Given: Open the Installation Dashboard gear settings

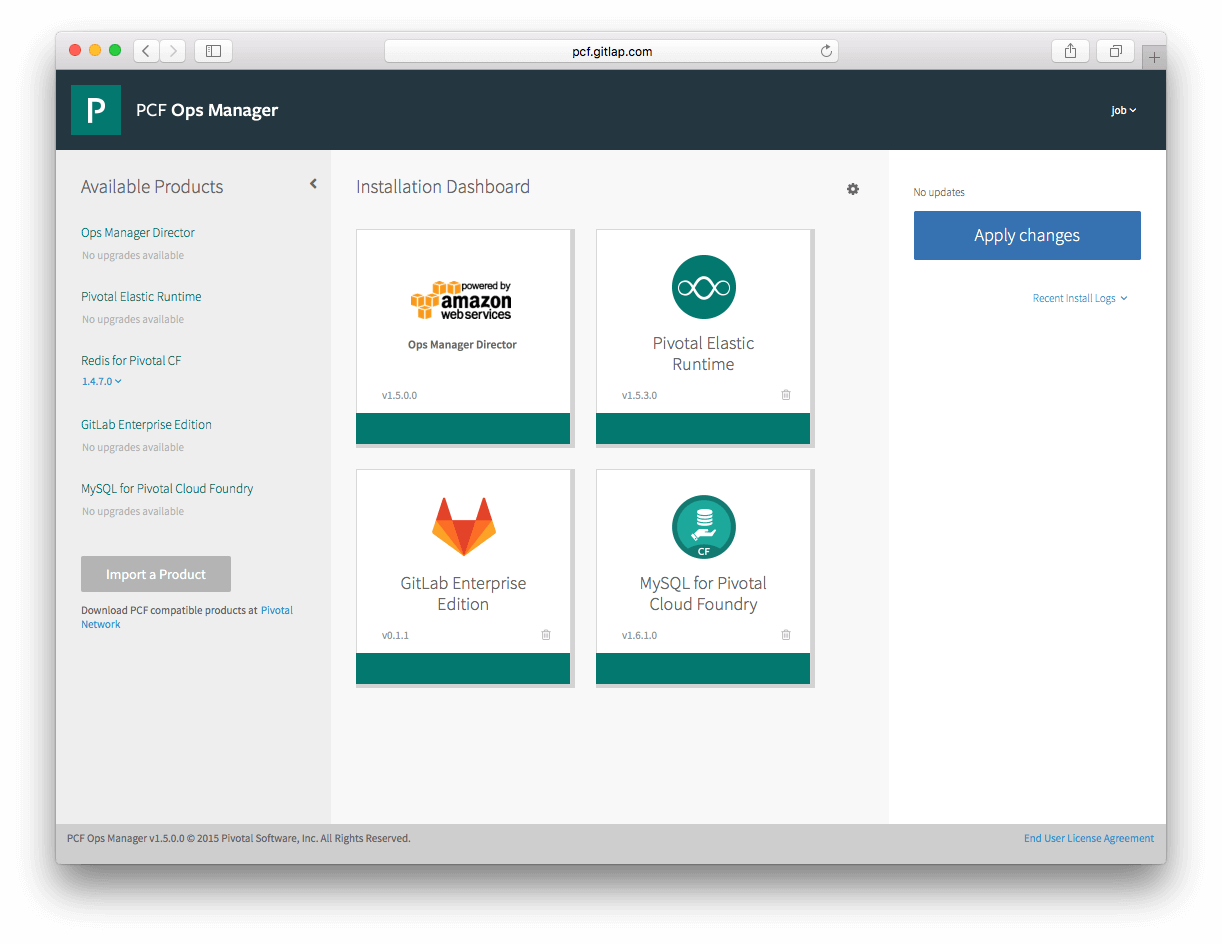Looking at the screenshot, I should click(x=853, y=189).
